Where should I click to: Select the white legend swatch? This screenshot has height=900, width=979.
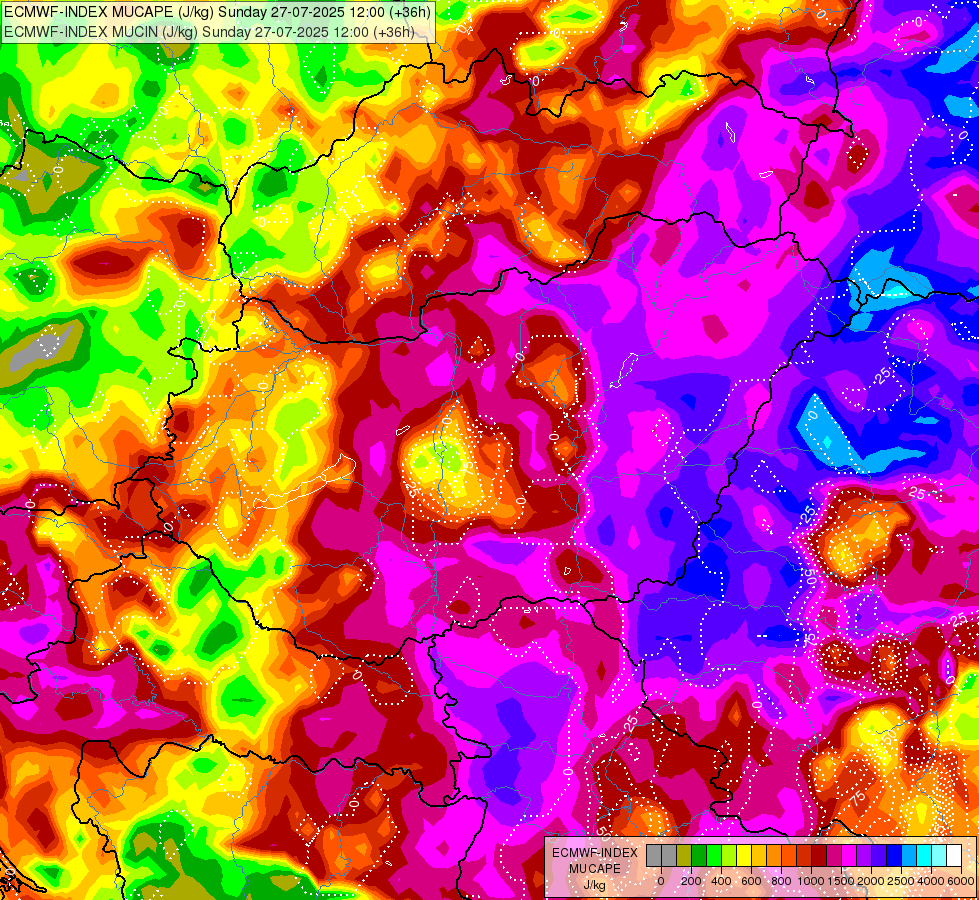(955, 856)
